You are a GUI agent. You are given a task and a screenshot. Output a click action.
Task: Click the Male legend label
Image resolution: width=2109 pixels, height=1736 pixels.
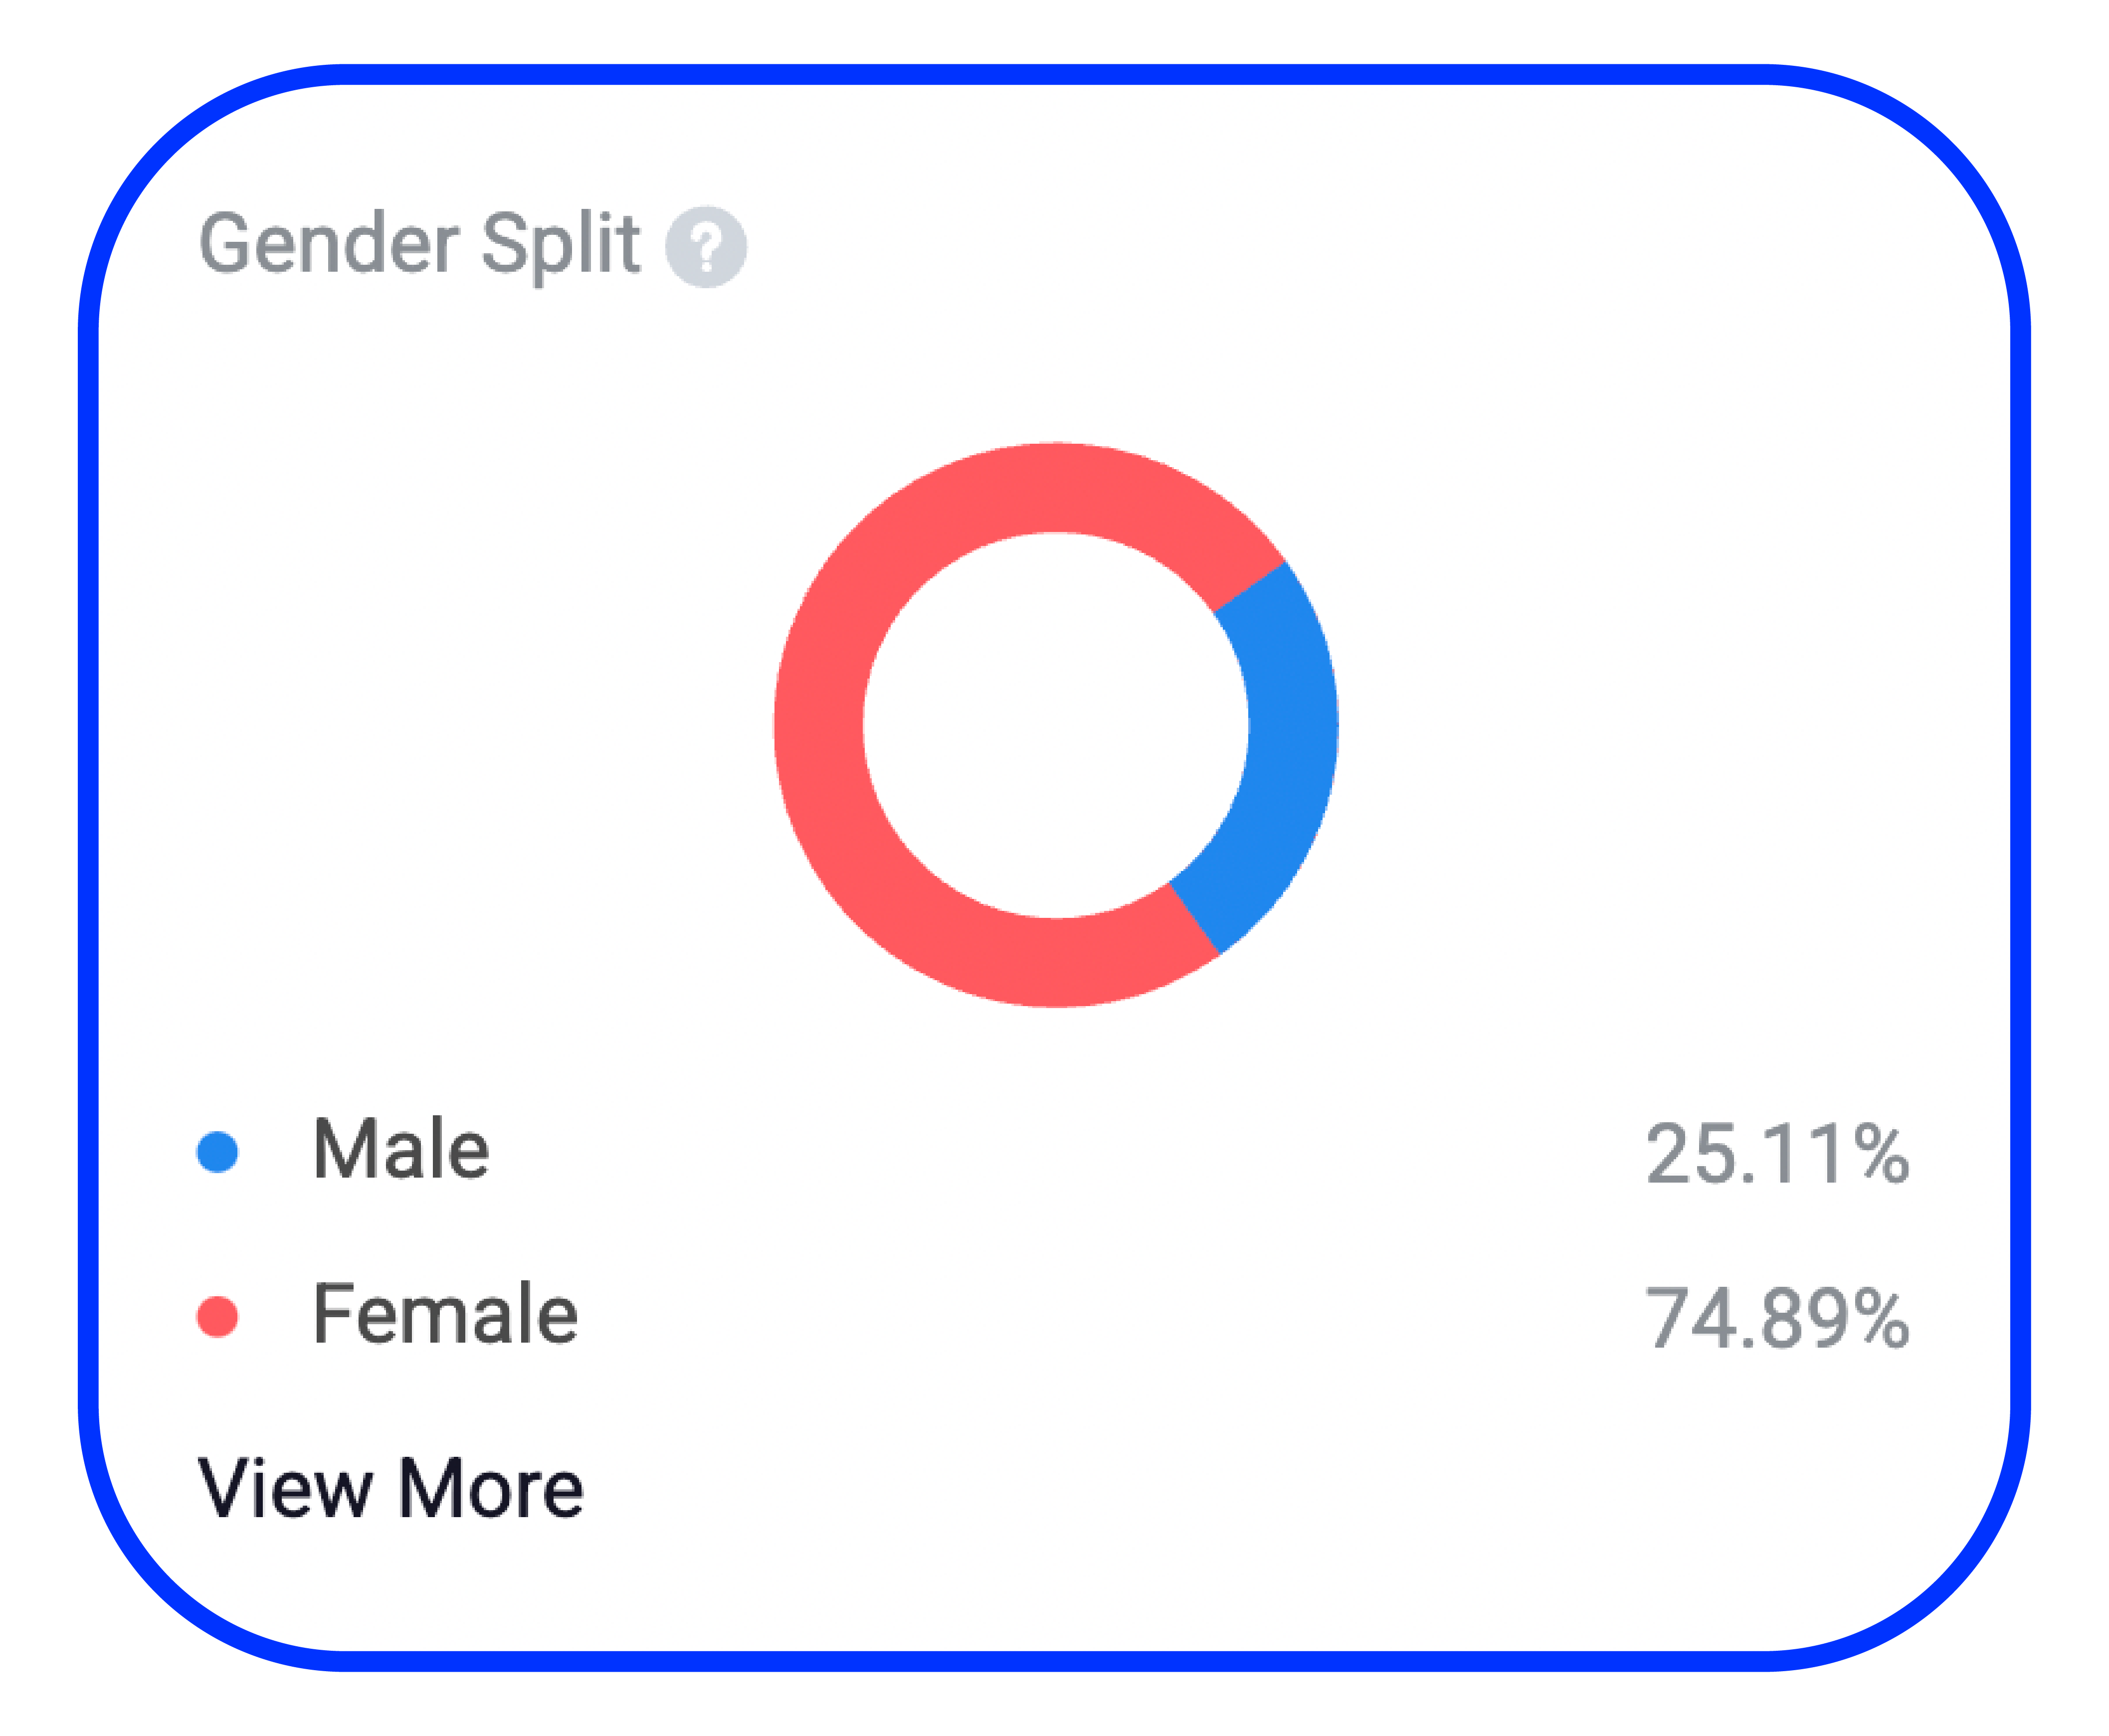tap(401, 1150)
